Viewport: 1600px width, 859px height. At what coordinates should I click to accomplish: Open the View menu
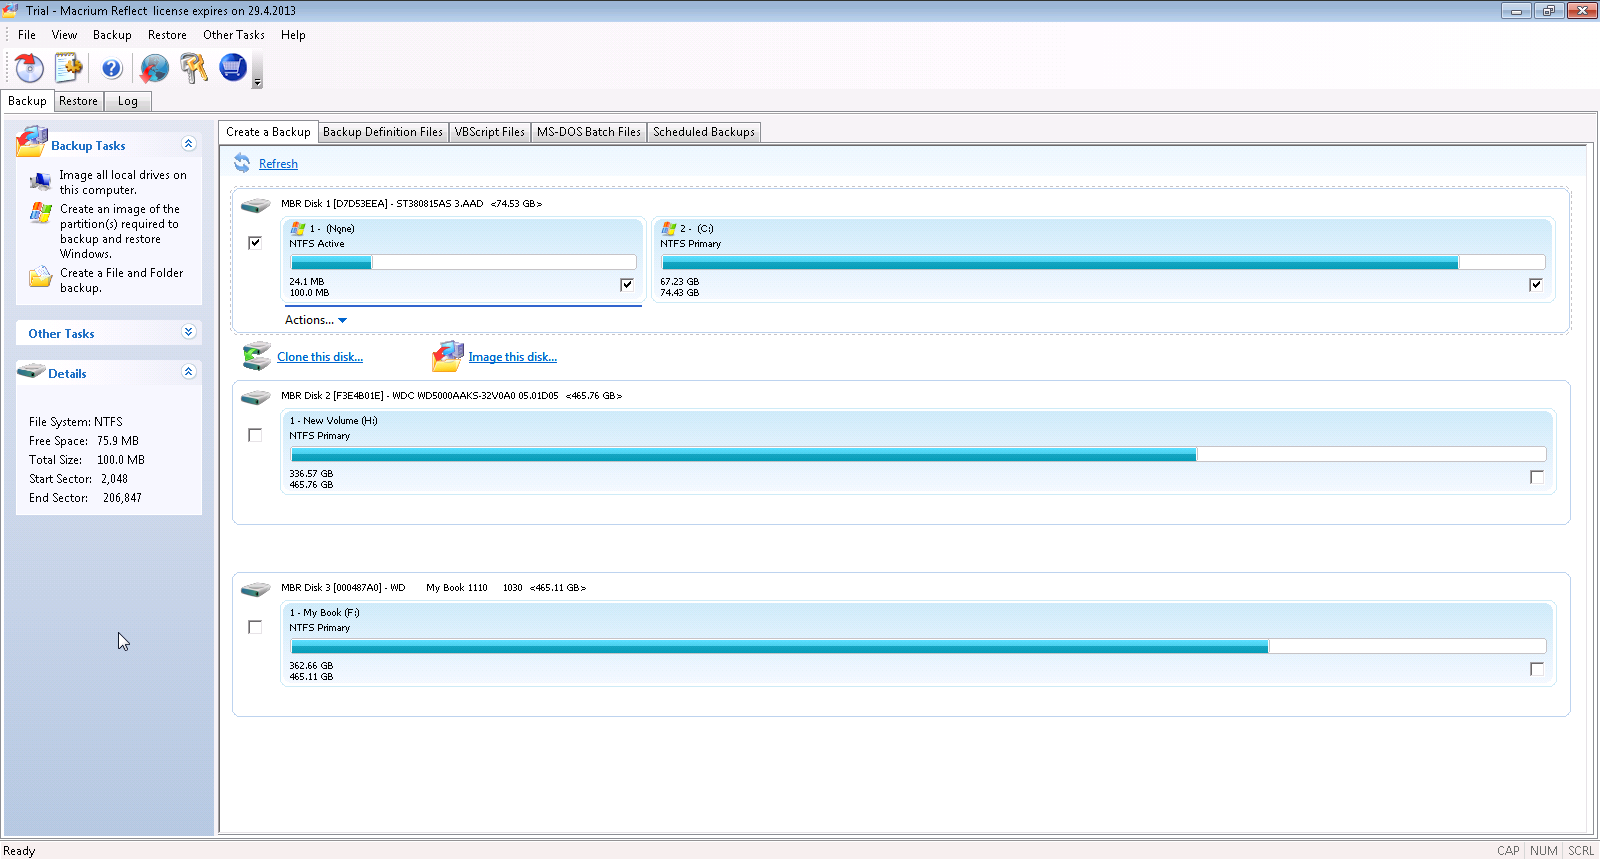tap(64, 35)
